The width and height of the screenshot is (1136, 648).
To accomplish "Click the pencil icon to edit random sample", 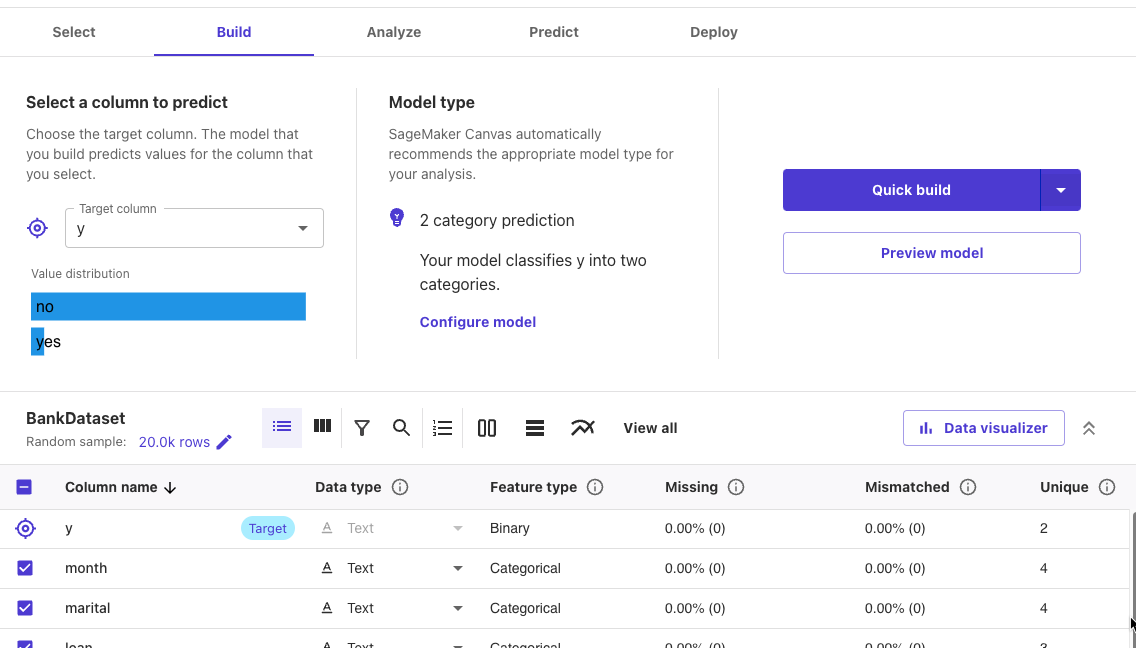I will pyautogui.click(x=224, y=442).
